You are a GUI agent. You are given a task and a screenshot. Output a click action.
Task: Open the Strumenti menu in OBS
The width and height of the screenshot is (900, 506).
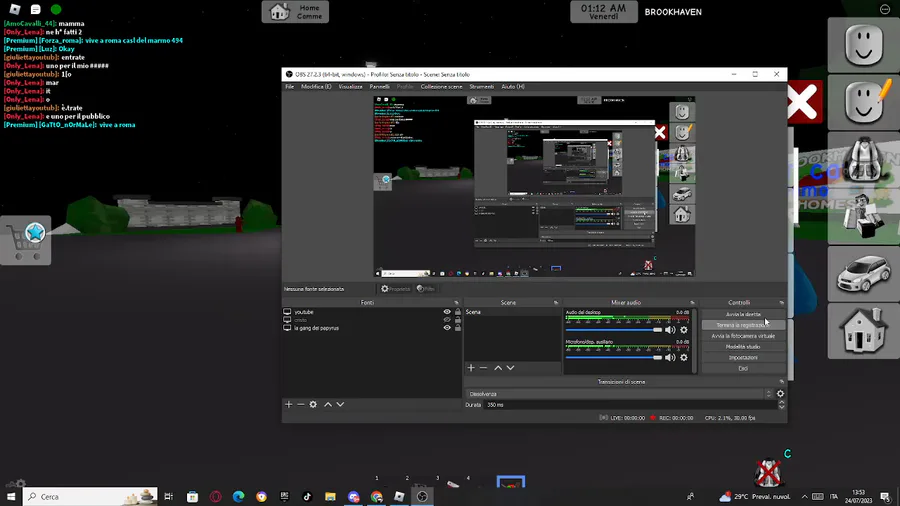482,87
